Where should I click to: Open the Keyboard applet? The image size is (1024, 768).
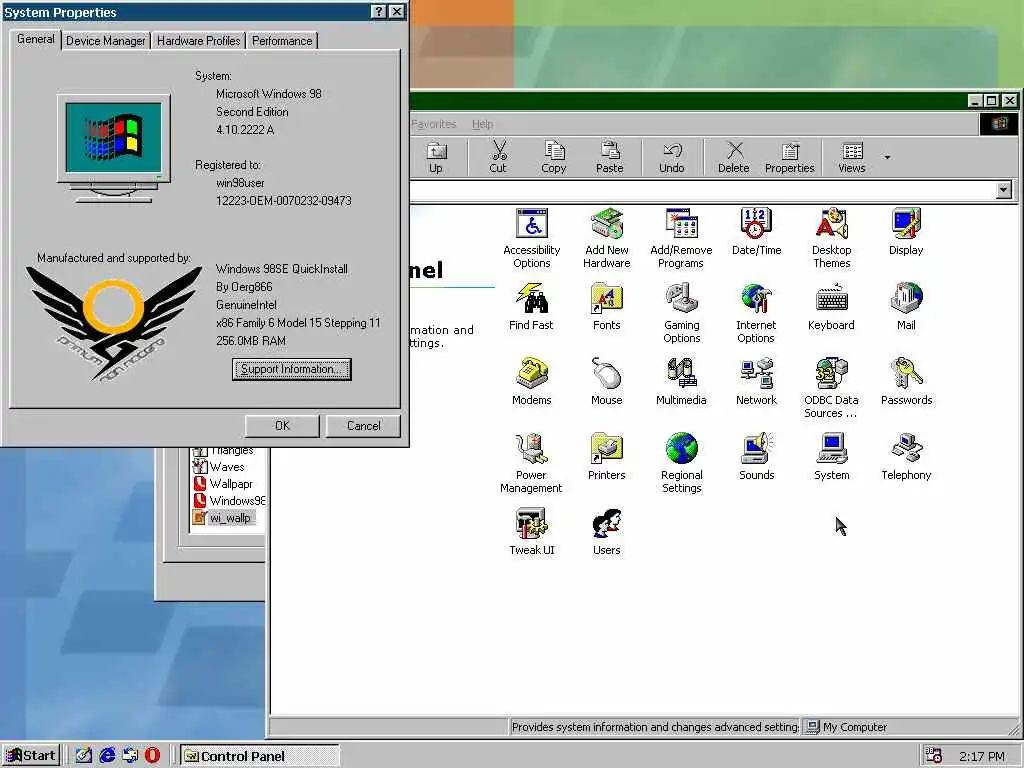tap(831, 307)
